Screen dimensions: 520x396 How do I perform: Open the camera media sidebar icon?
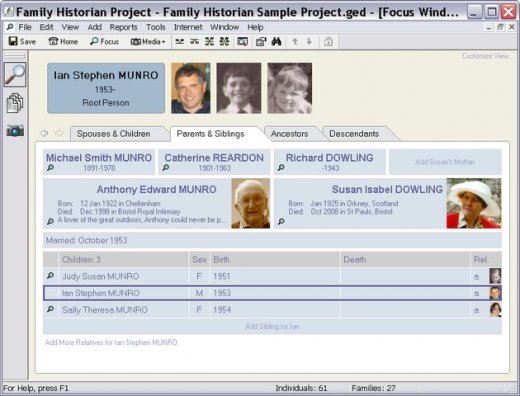pyautogui.click(x=15, y=130)
